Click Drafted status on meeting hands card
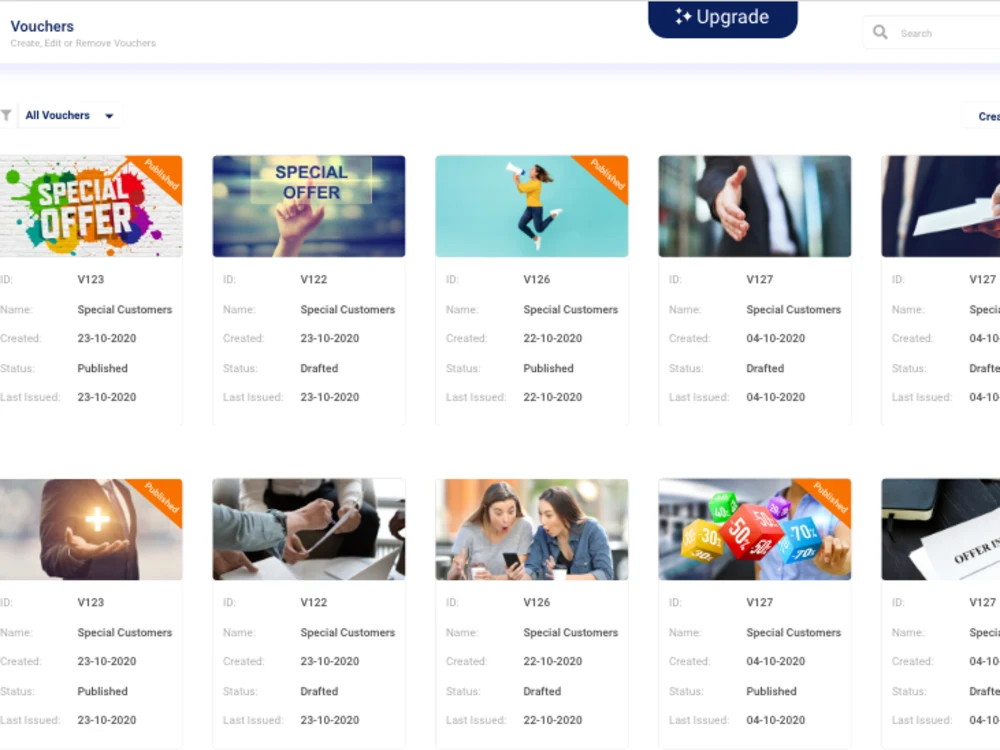This screenshot has width=1000, height=750. (x=320, y=691)
